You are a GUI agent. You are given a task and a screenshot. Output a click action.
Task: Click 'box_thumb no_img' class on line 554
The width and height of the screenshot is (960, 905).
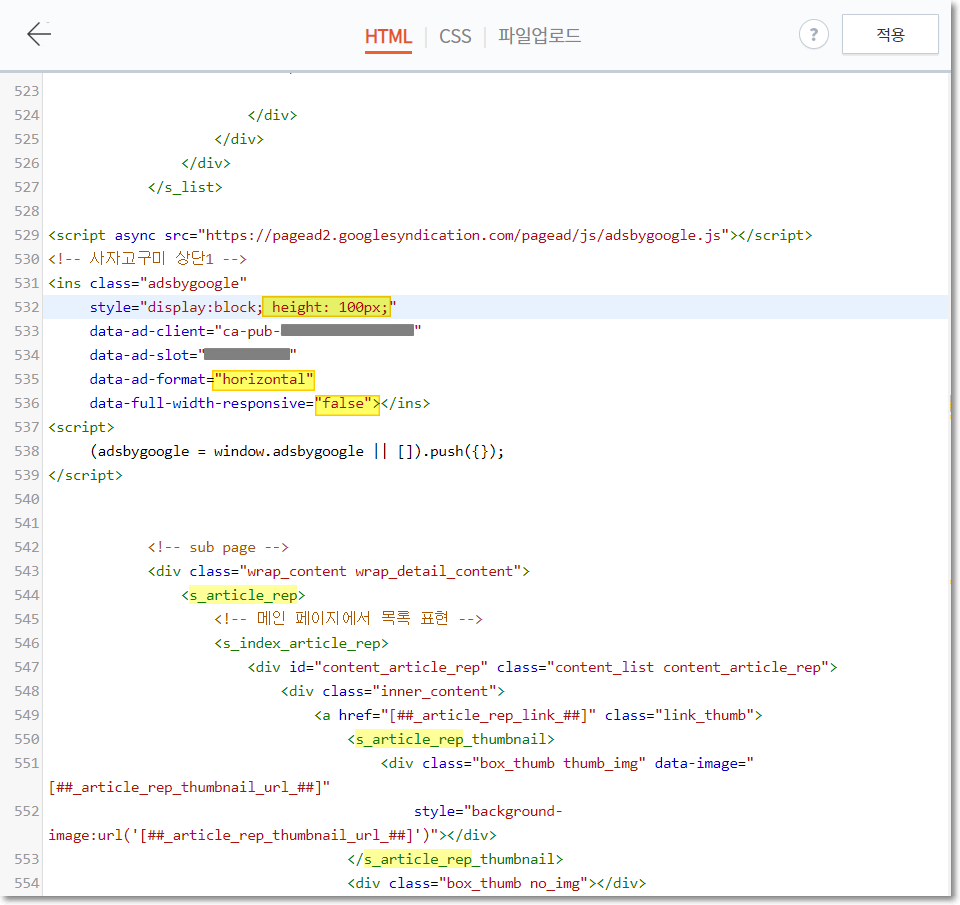click(513, 884)
